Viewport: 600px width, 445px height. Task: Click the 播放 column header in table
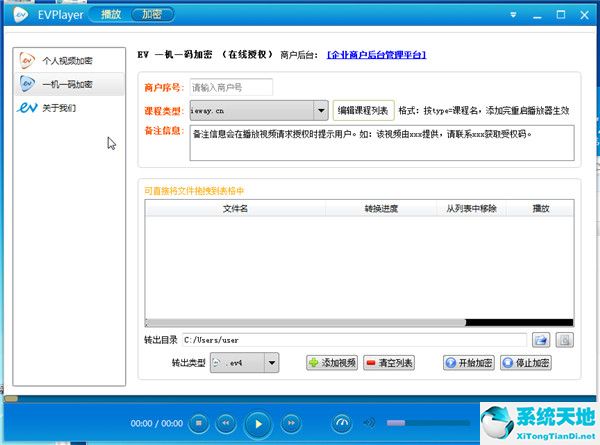[x=540, y=209]
